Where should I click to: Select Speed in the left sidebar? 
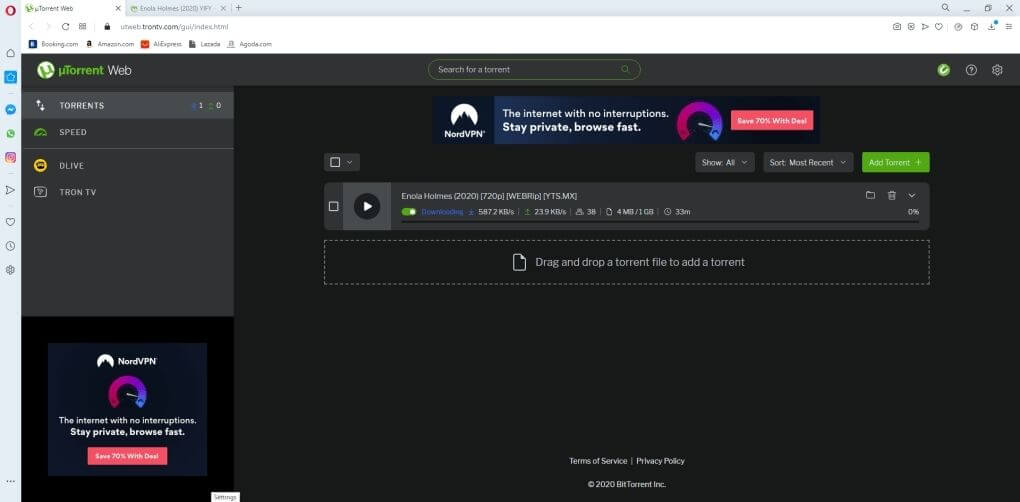73,132
